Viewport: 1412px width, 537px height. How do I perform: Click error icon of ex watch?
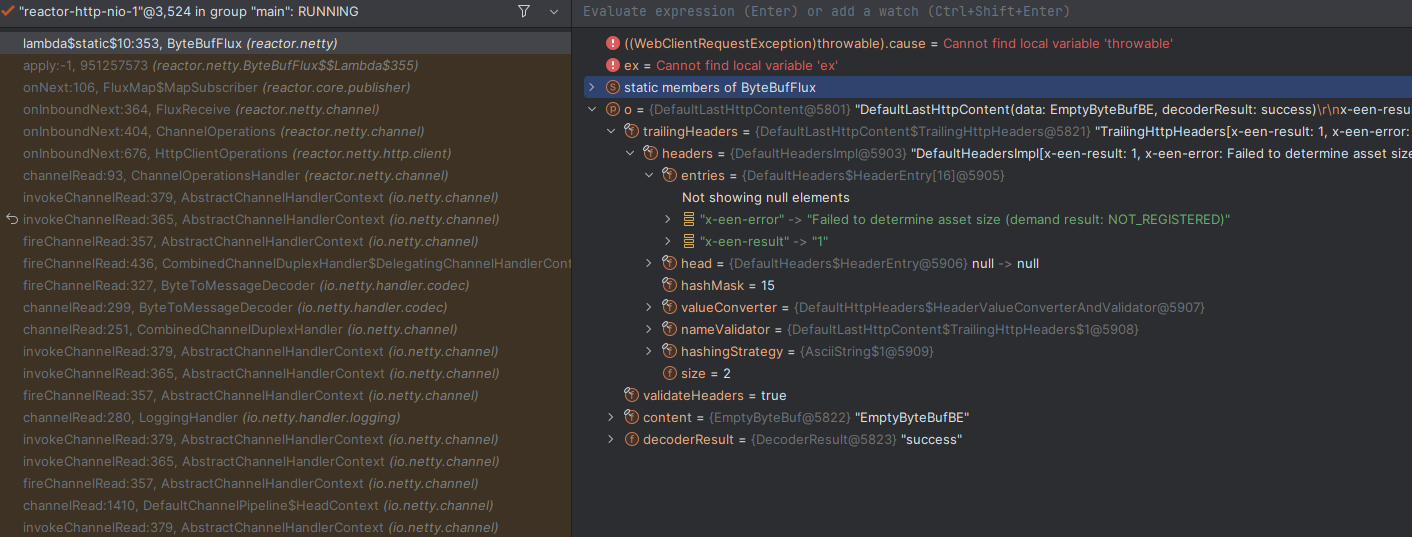(613, 66)
